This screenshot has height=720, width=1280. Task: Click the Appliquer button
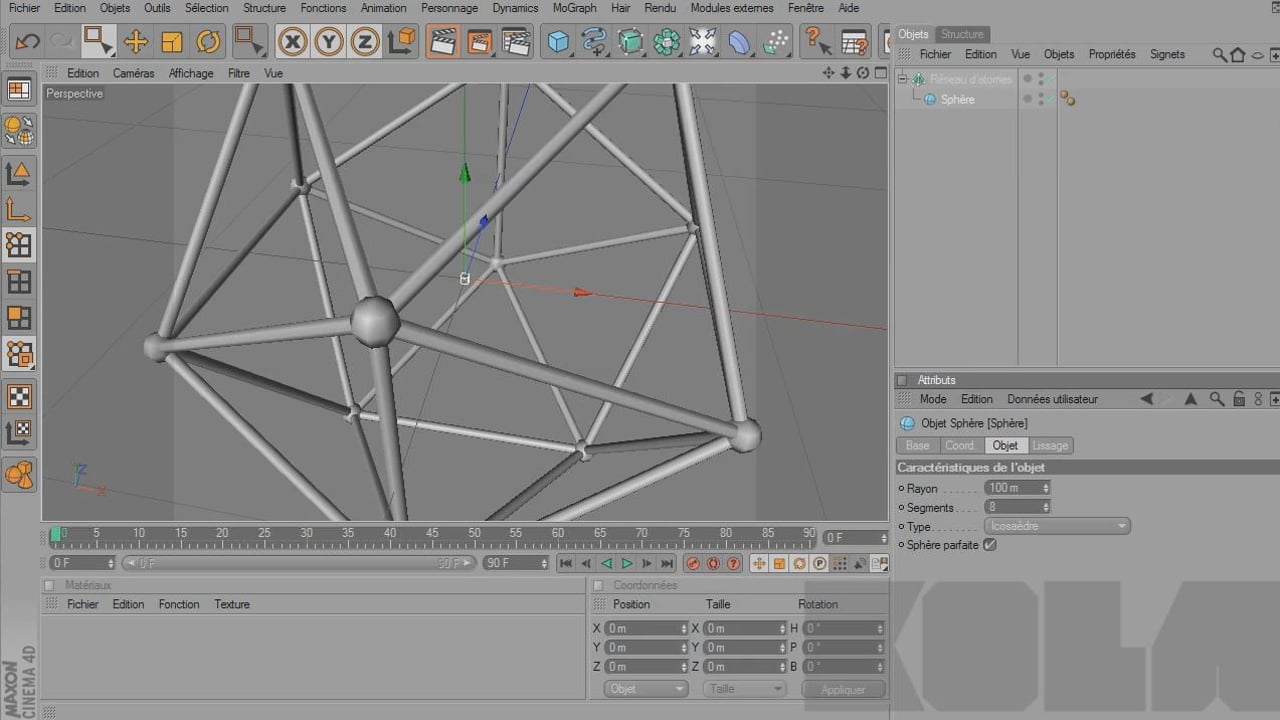843,689
